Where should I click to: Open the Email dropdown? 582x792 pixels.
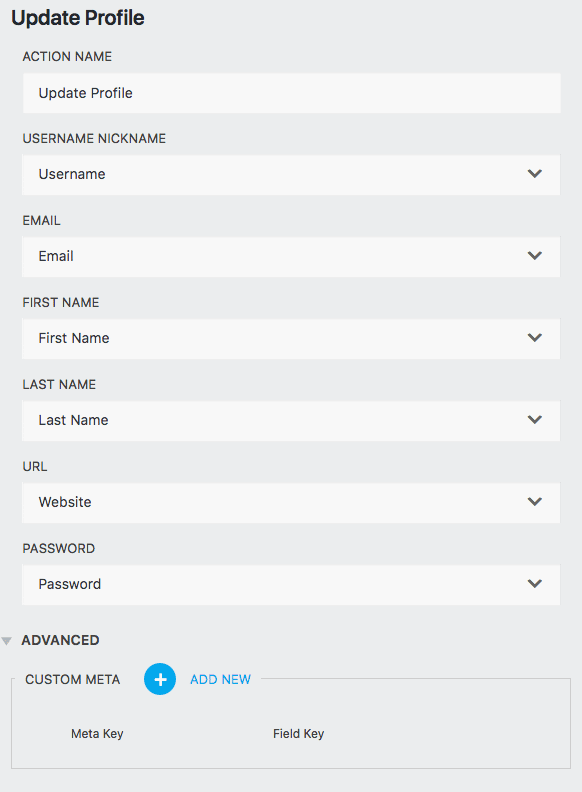coord(291,257)
